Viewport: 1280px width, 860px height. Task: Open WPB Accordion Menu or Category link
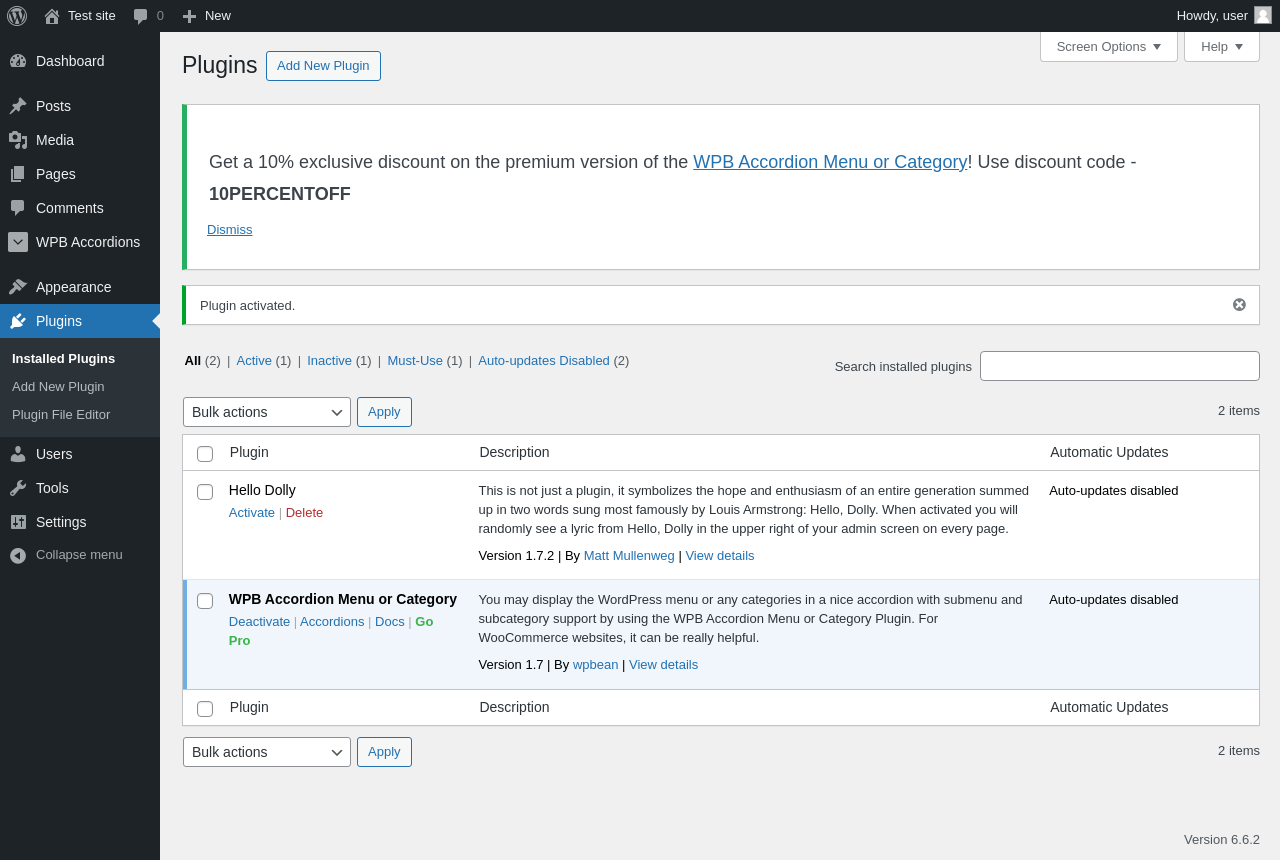point(830,162)
